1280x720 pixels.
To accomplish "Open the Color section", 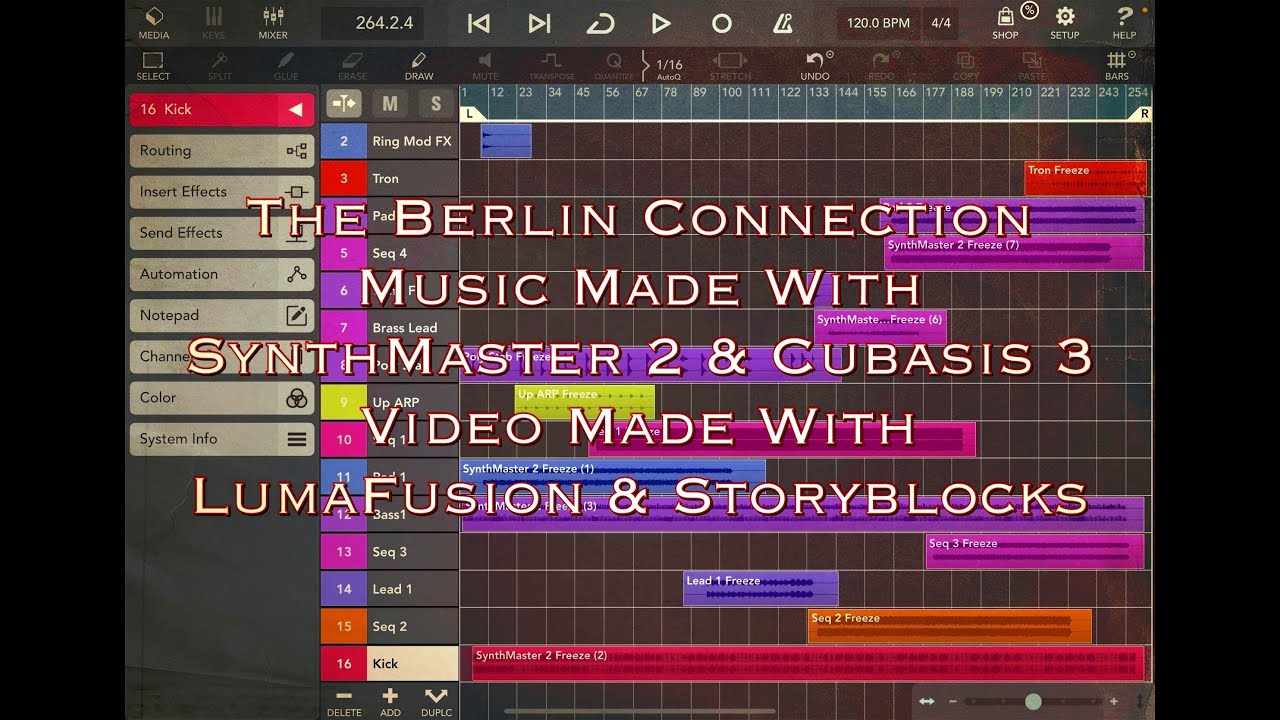I will tap(221, 397).
